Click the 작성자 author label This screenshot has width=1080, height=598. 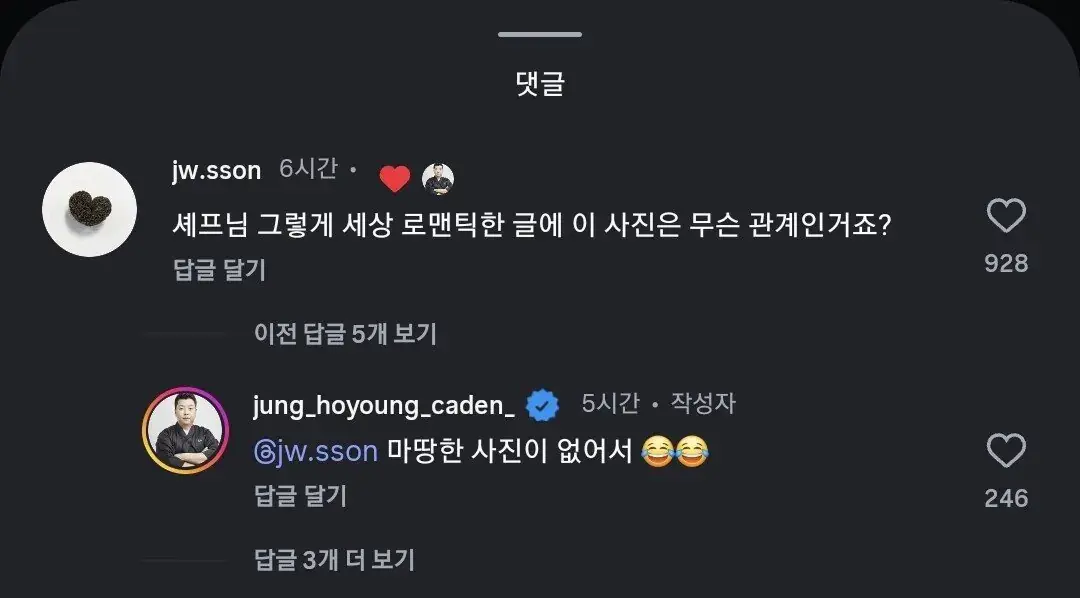coord(703,403)
